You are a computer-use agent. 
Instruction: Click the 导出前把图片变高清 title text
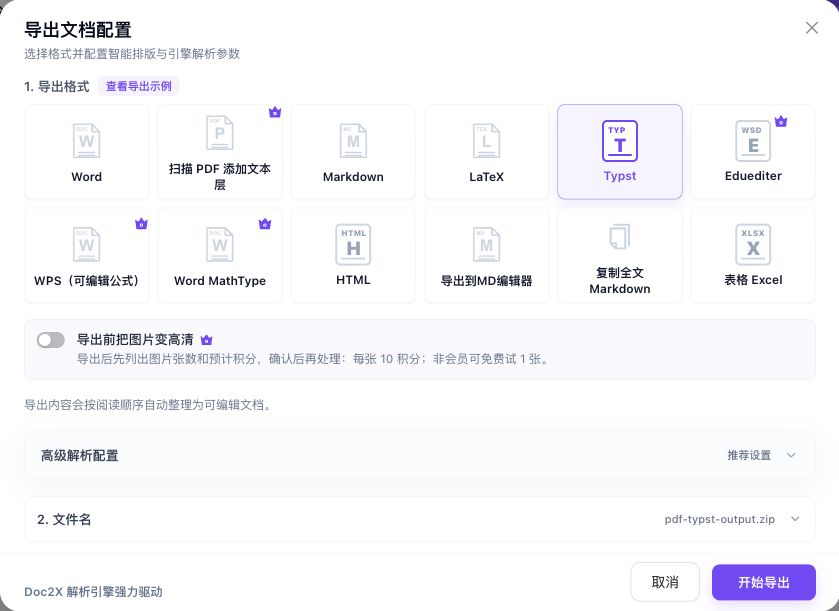click(135, 339)
